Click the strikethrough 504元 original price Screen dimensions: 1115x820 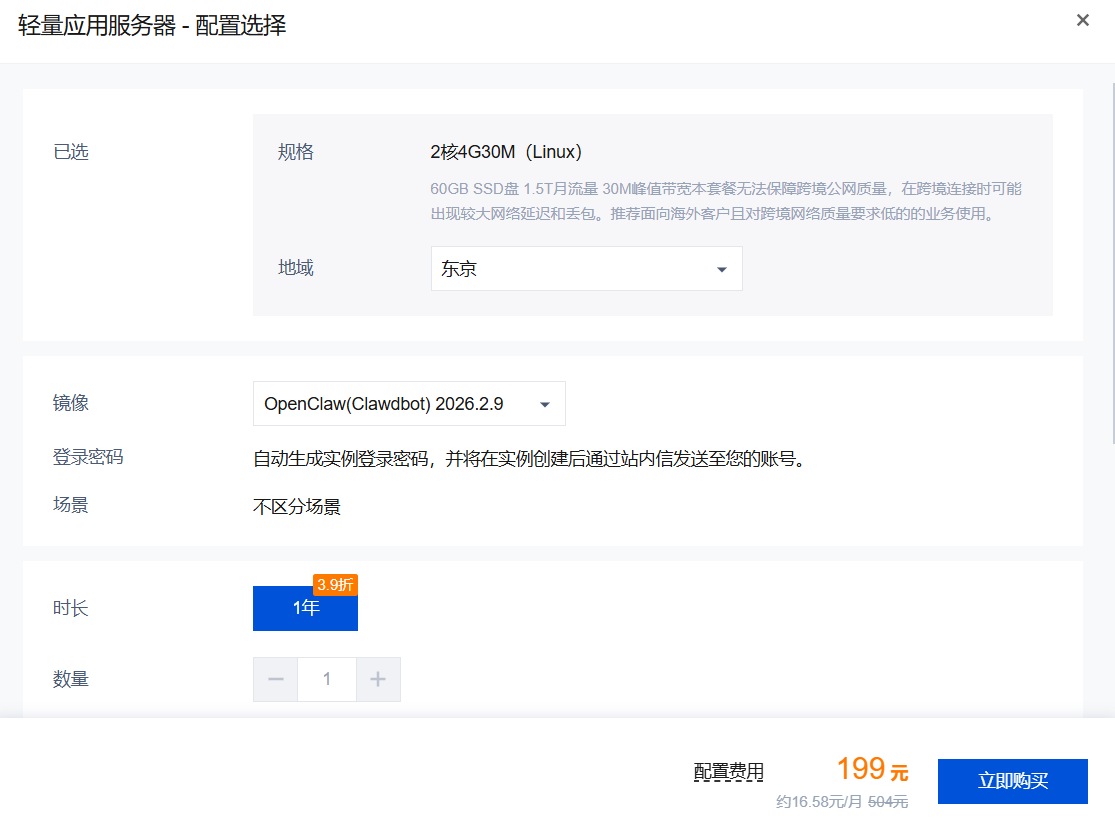coord(888,802)
